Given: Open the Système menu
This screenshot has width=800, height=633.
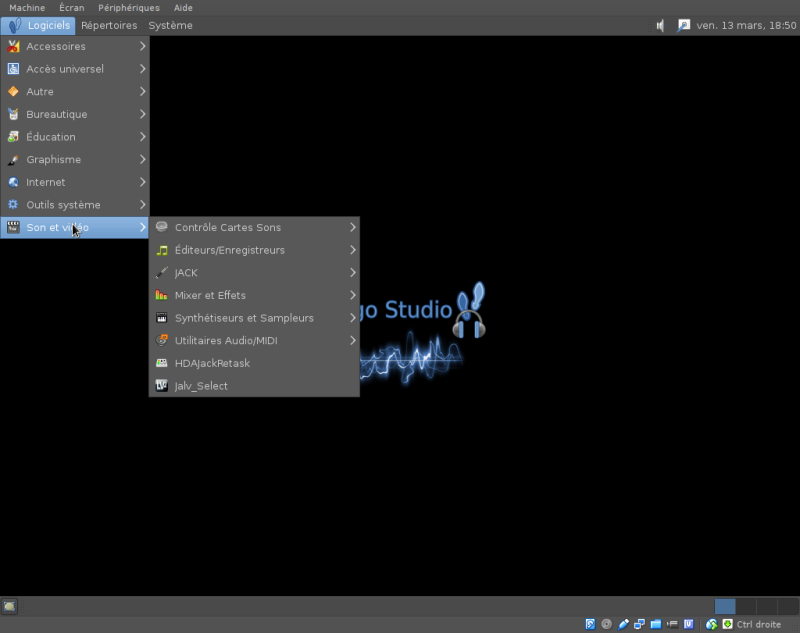Looking at the screenshot, I should click(x=170, y=26).
